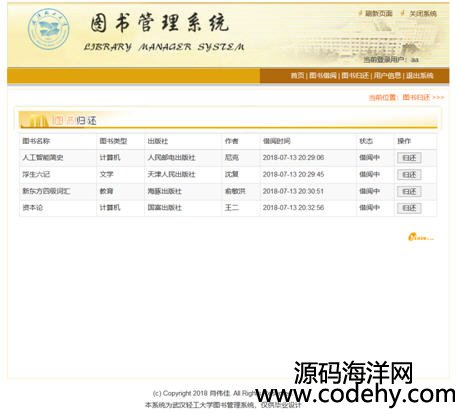Click the 图书归还 breadcrumb link
The image size is (460, 414).
[x=416, y=97]
